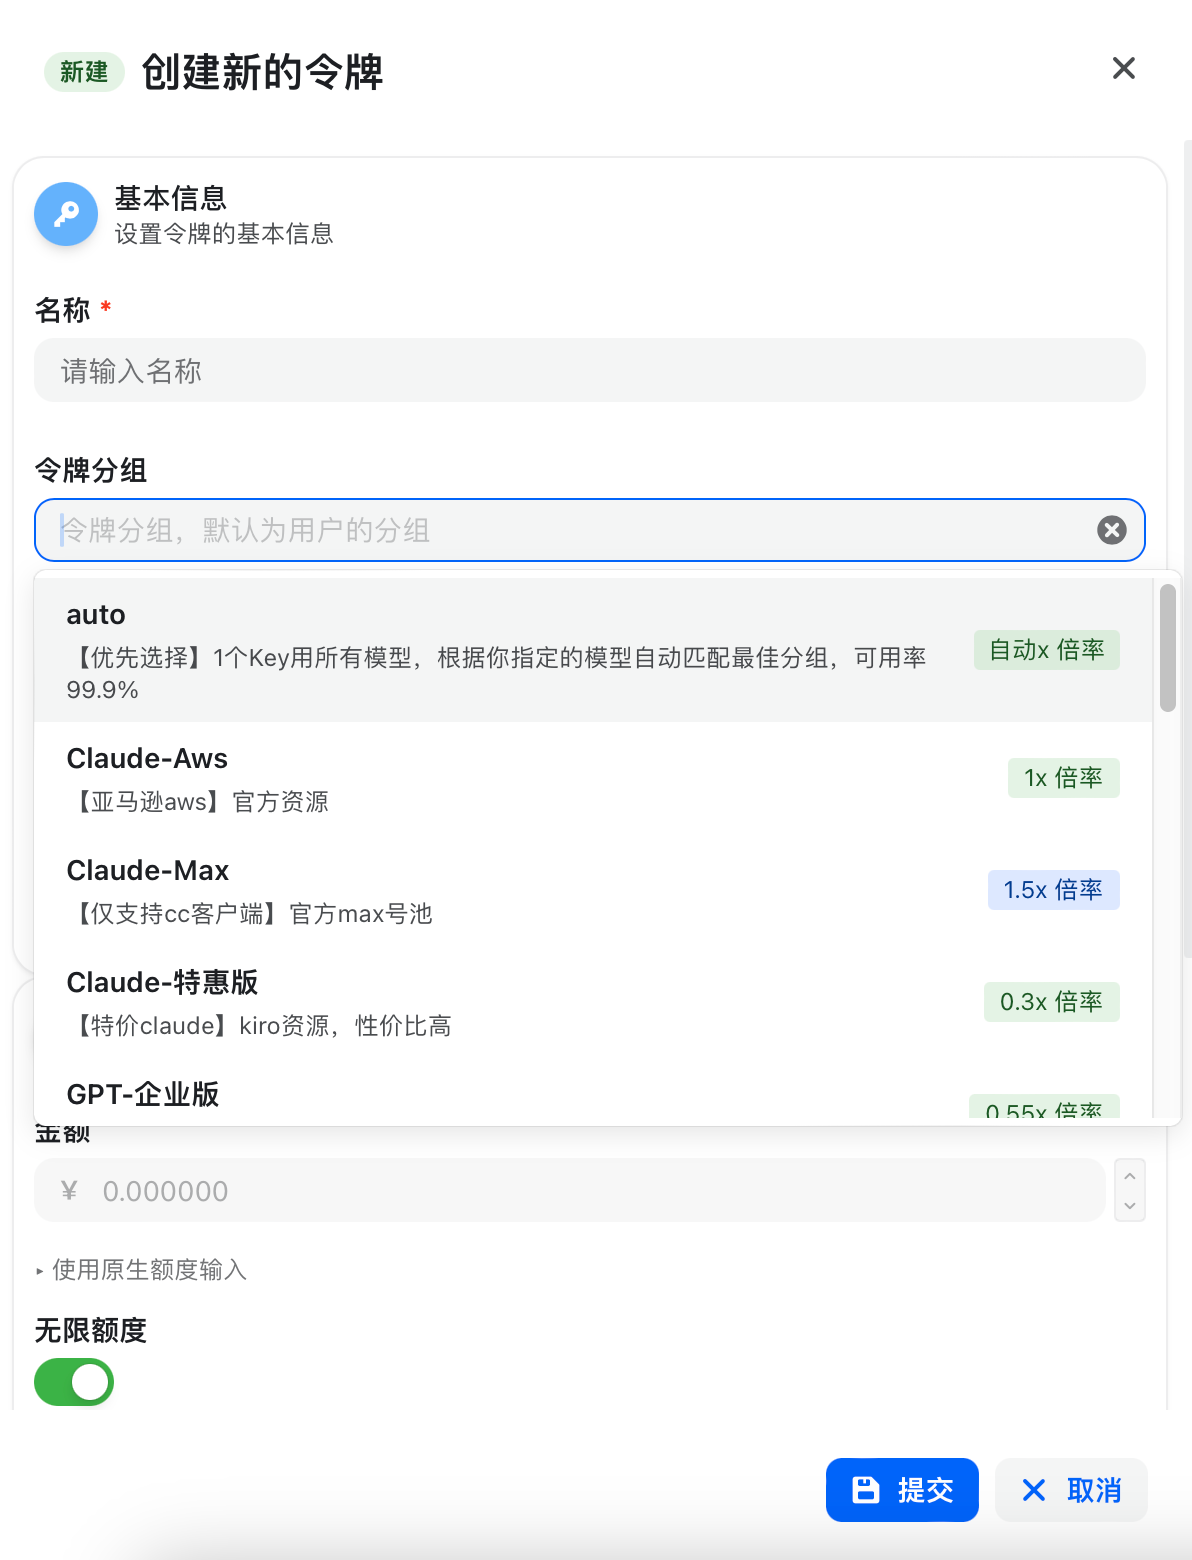Decrease 金额 with the down arrow stepper
Screen dimensions: 1192x1560
click(x=1130, y=1205)
